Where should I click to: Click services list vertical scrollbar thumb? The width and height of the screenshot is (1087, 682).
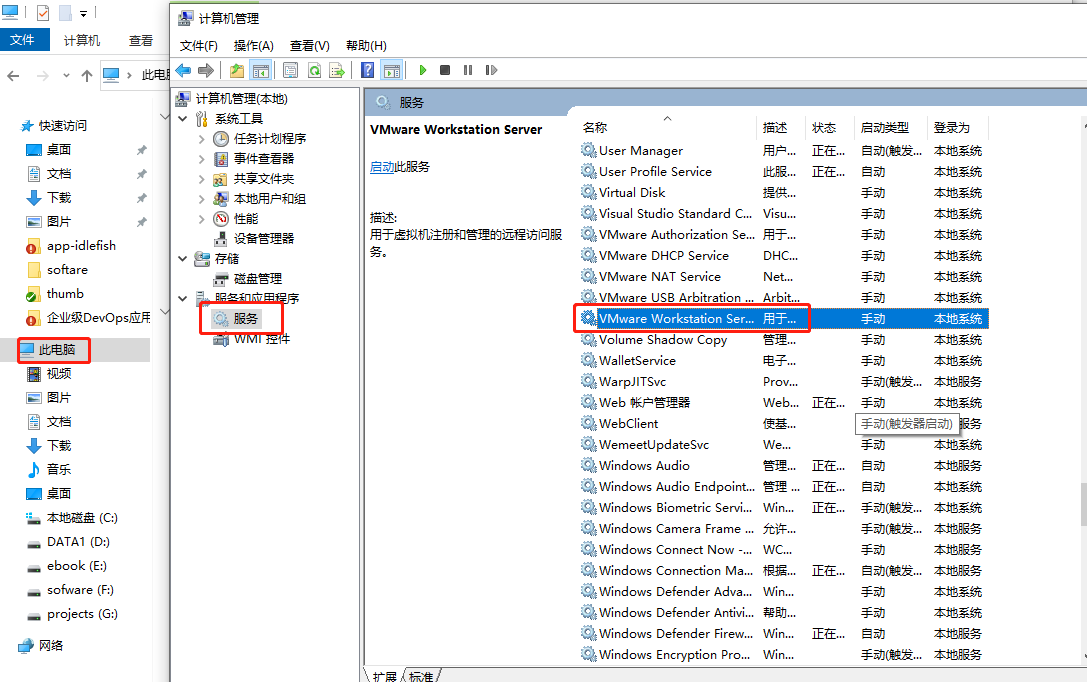(1083, 504)
